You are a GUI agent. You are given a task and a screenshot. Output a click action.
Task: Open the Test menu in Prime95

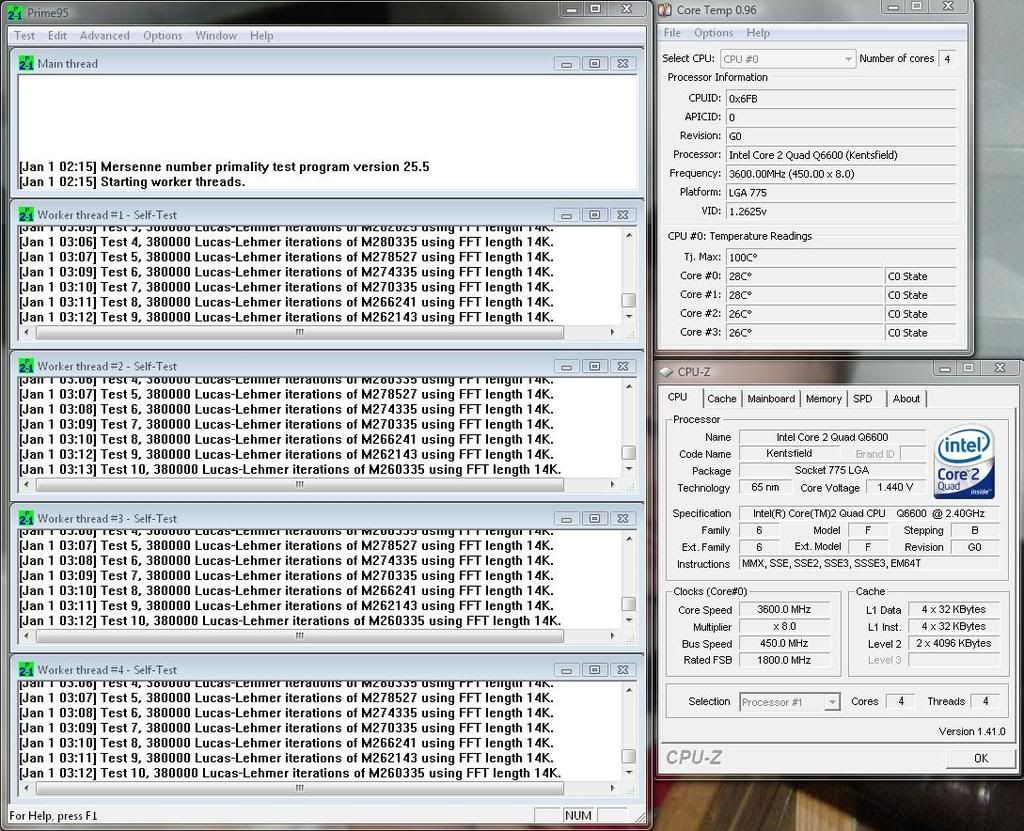click(25, 36)
